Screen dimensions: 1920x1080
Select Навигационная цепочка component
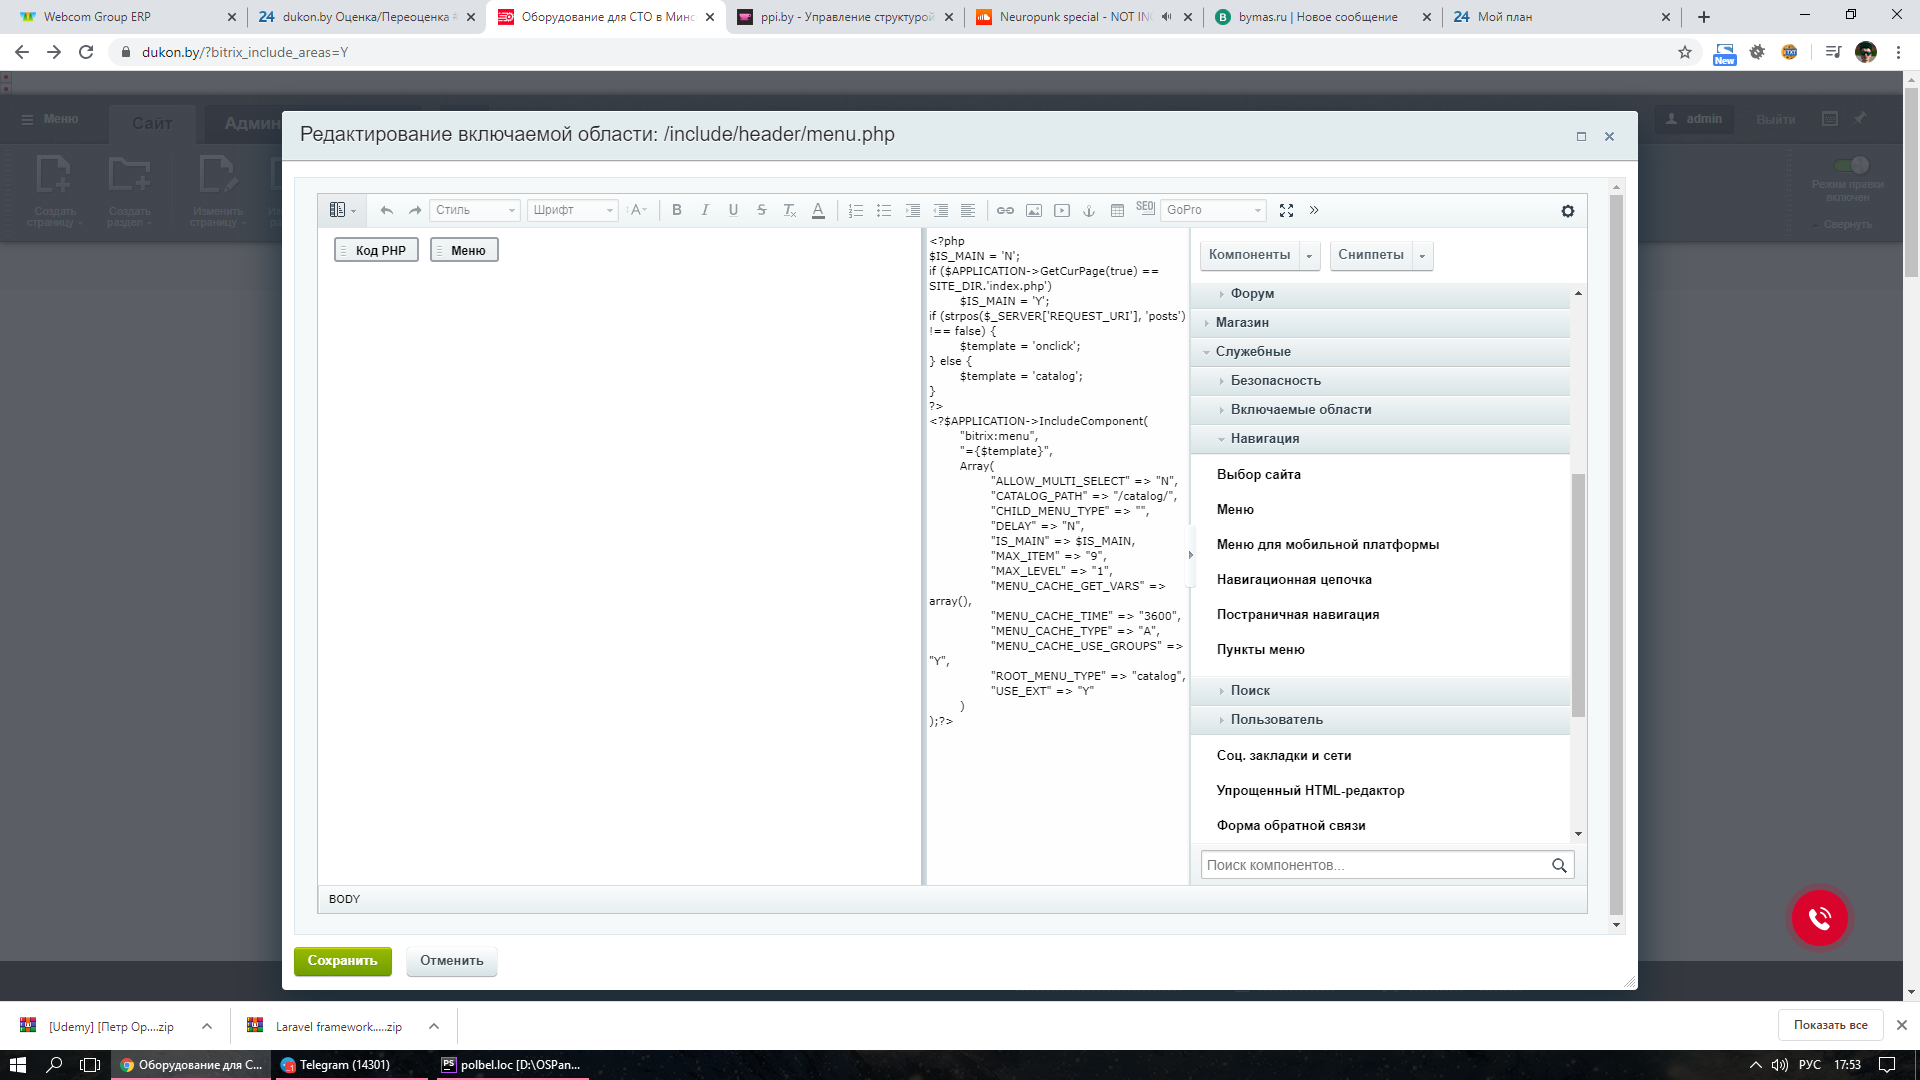1294,580
